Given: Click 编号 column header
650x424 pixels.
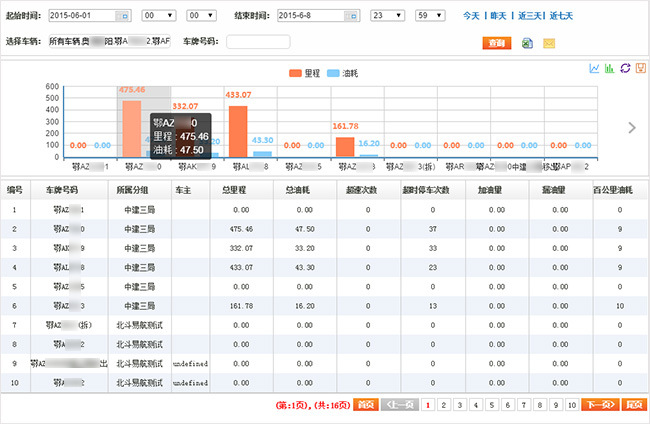Looking at the screenshot, I should point(15,190).
